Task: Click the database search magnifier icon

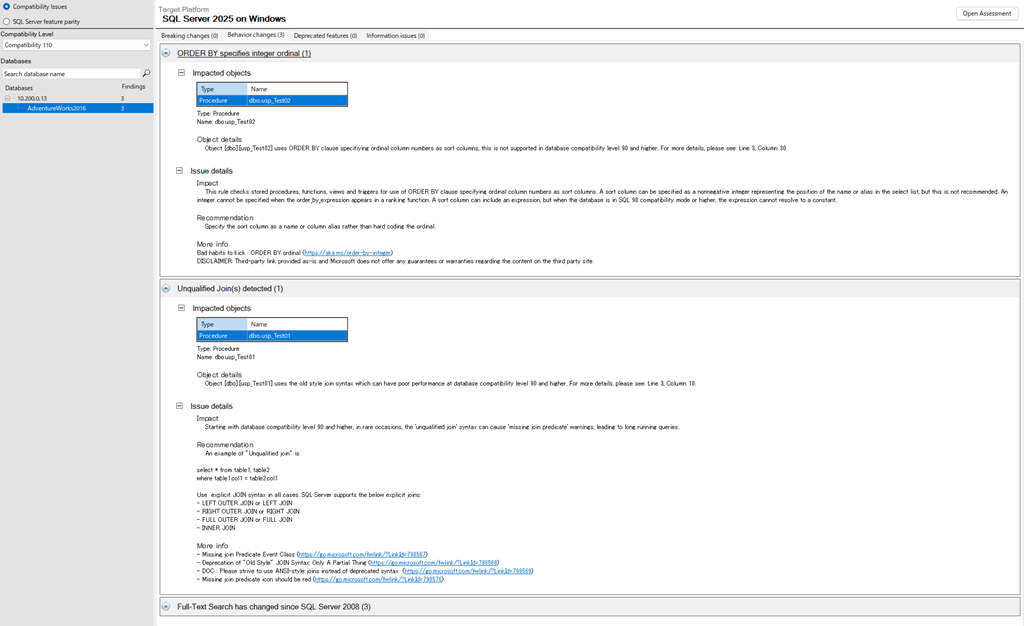Action: [146, 74]
